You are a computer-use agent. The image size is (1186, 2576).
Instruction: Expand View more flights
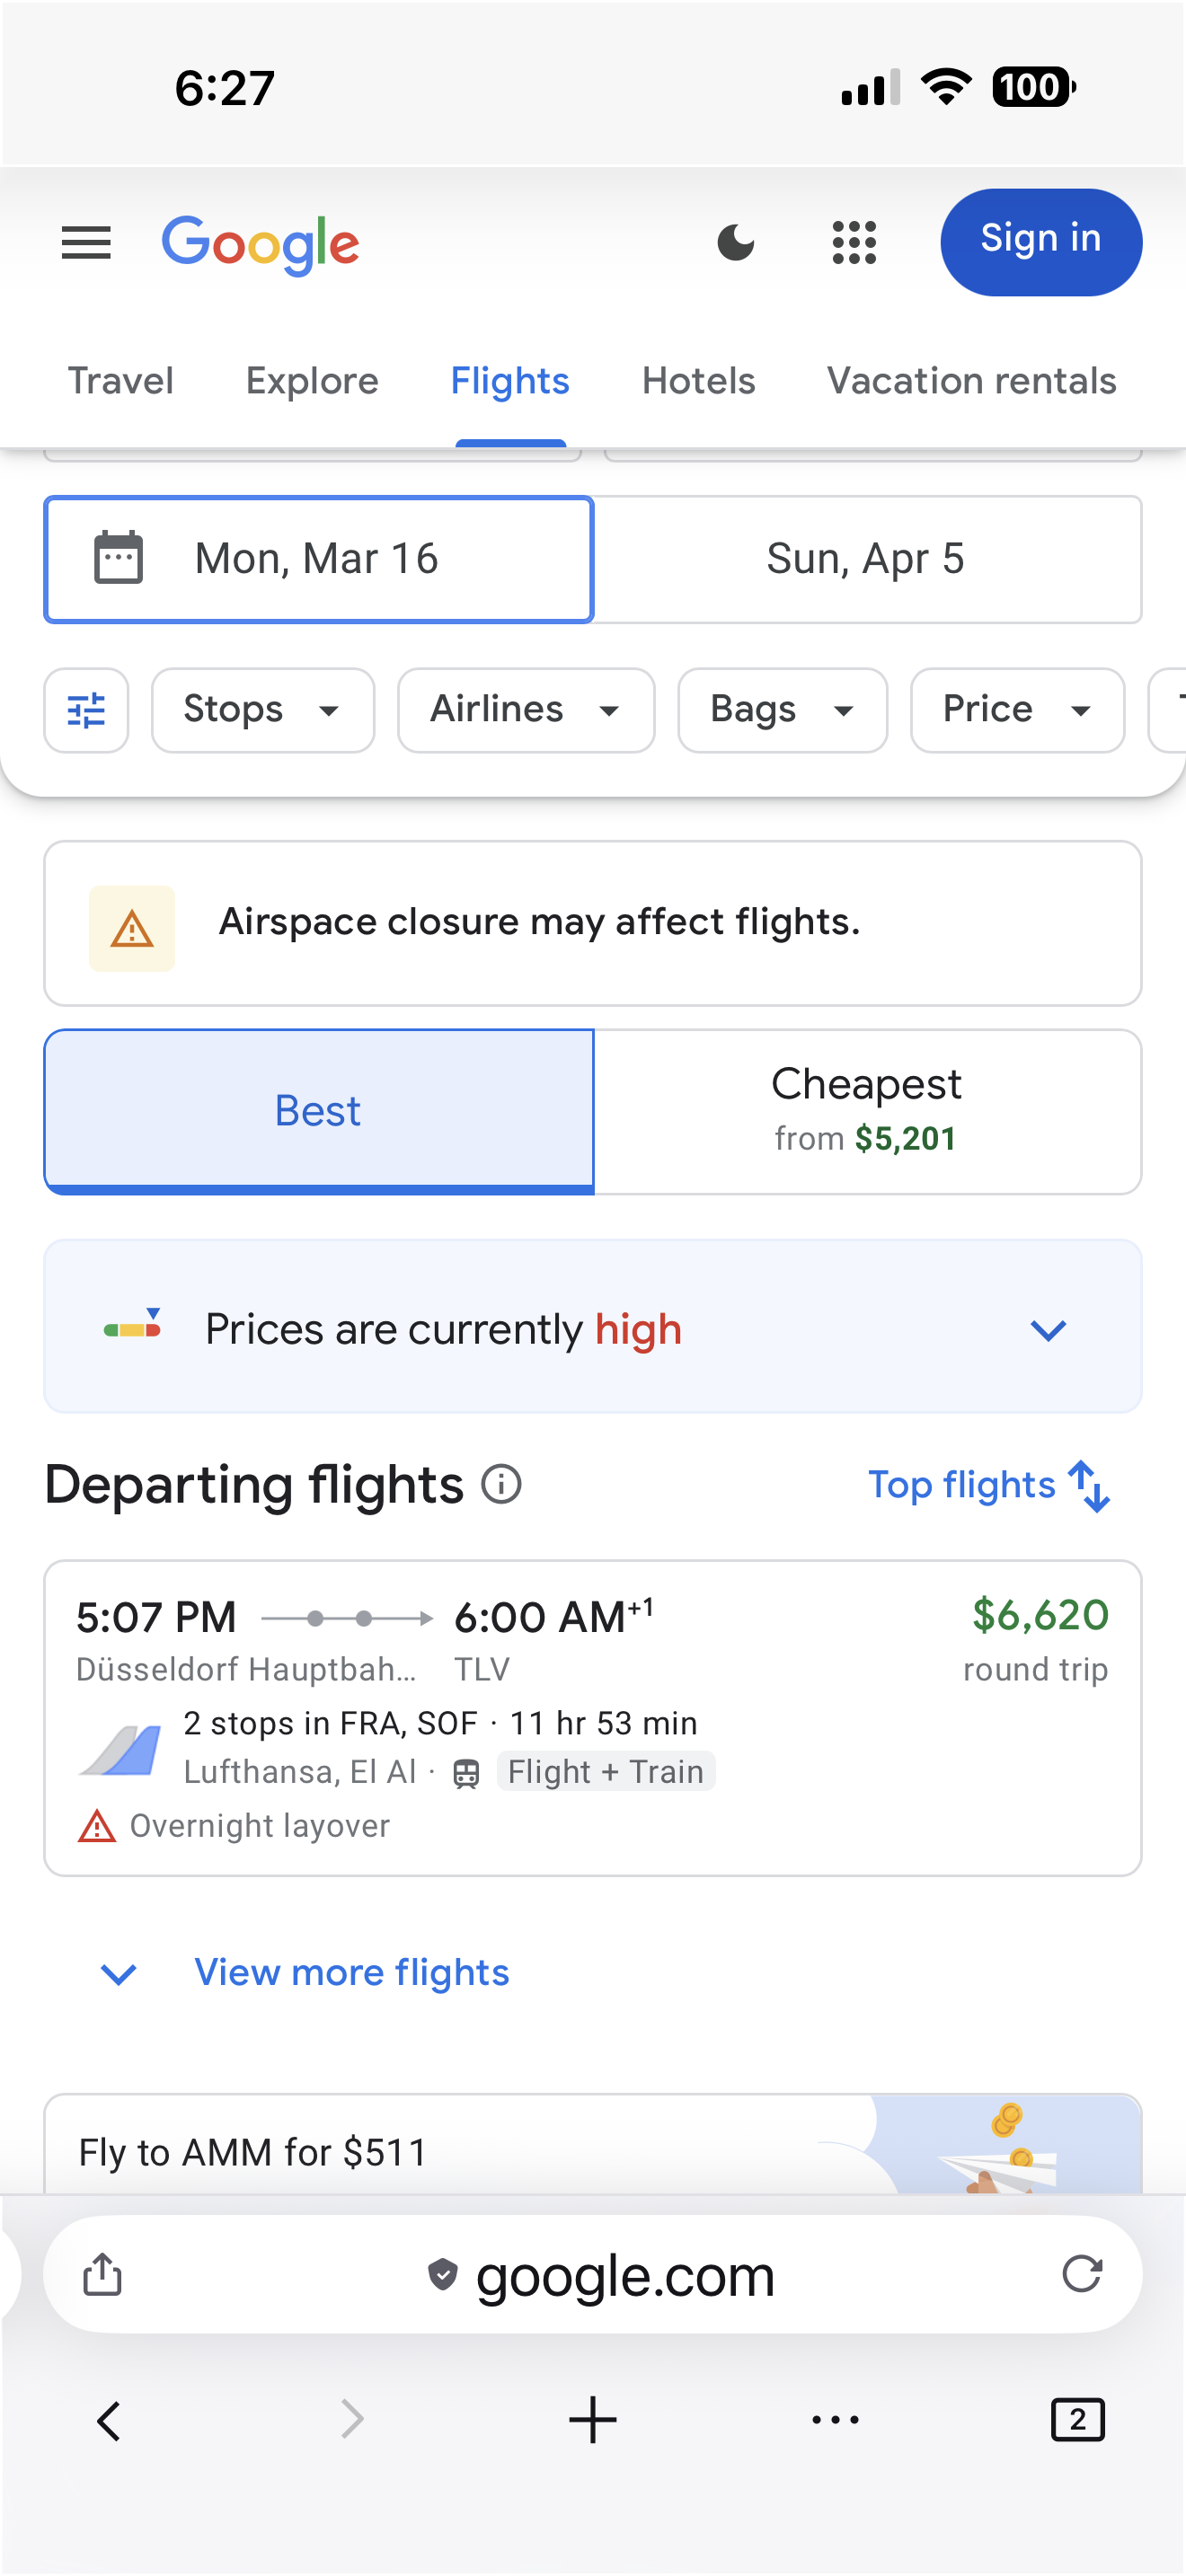(x=350, y=1973)
